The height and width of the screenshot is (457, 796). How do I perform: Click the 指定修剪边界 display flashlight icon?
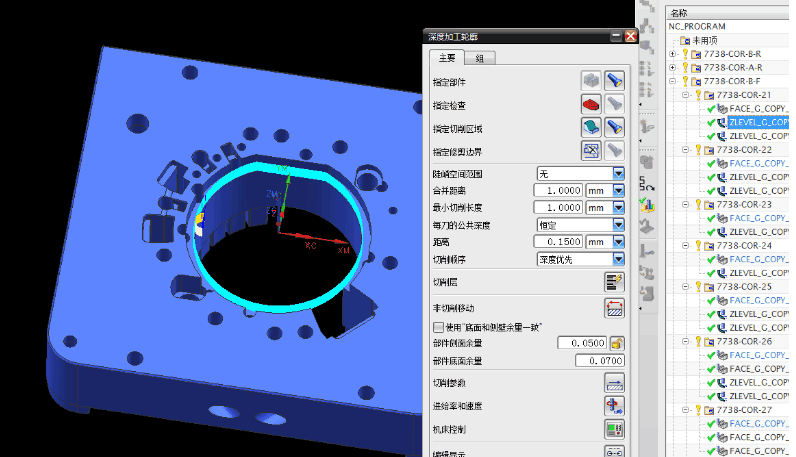click(x=614, y=150)
